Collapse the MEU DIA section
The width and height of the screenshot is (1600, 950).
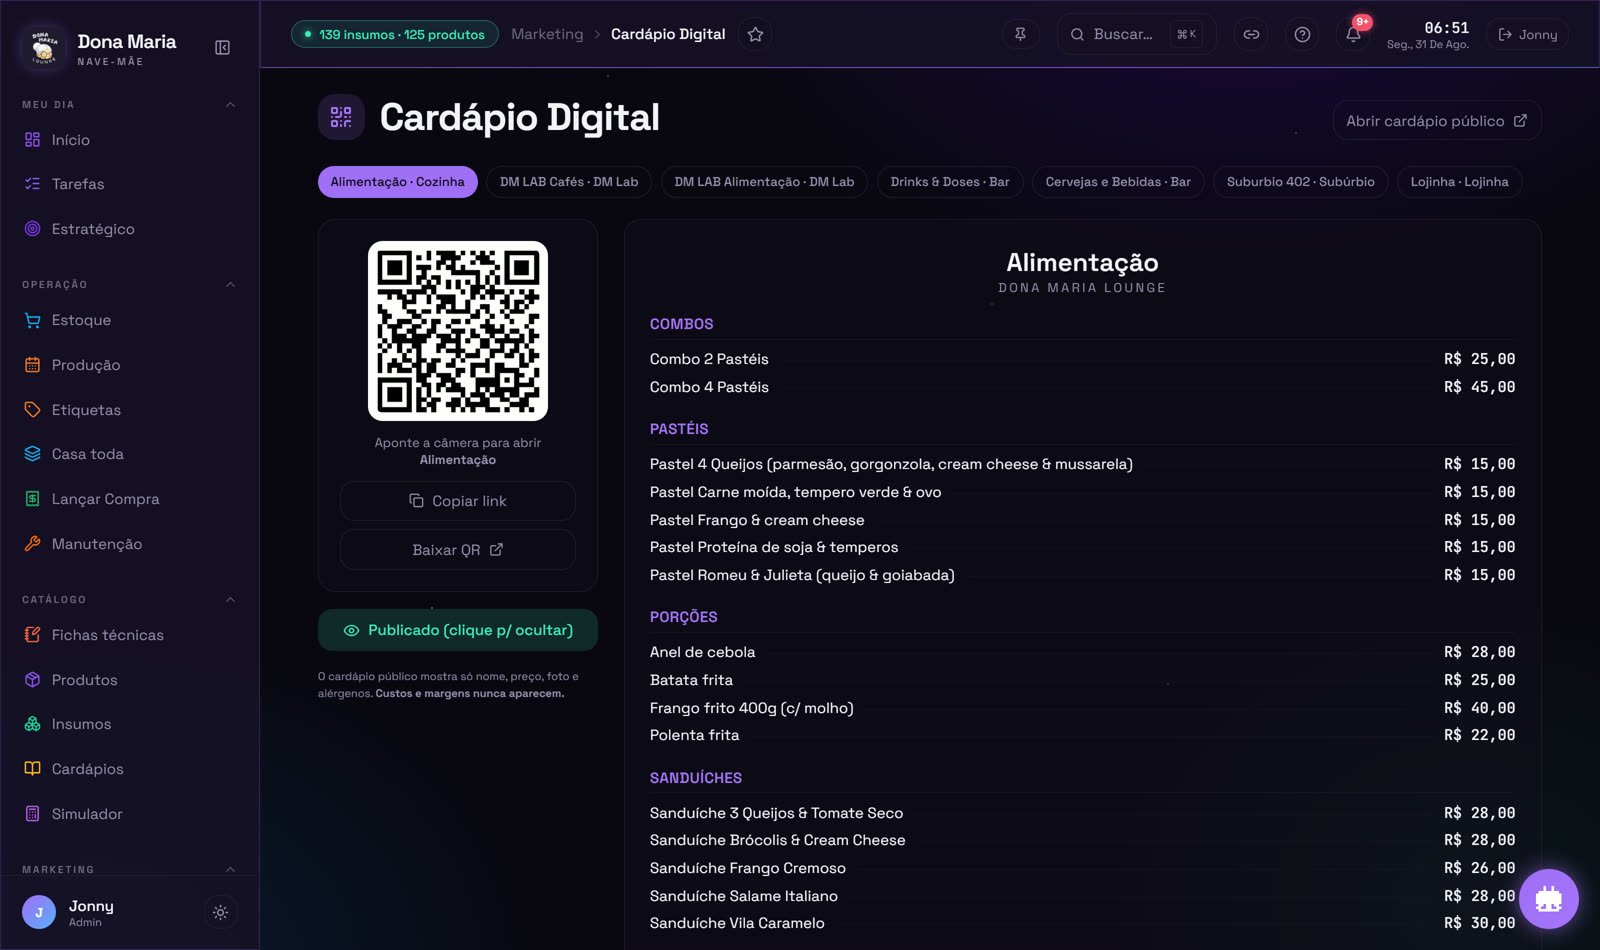pyautogui.click(x=230, y=104)
